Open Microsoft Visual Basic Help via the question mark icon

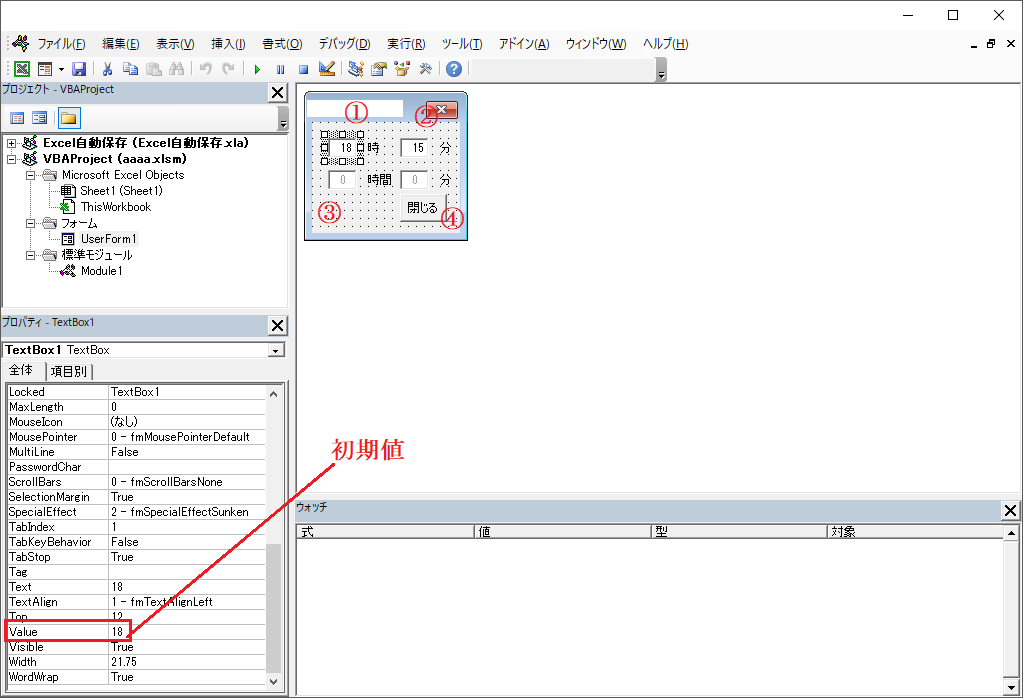click(451, 69)
